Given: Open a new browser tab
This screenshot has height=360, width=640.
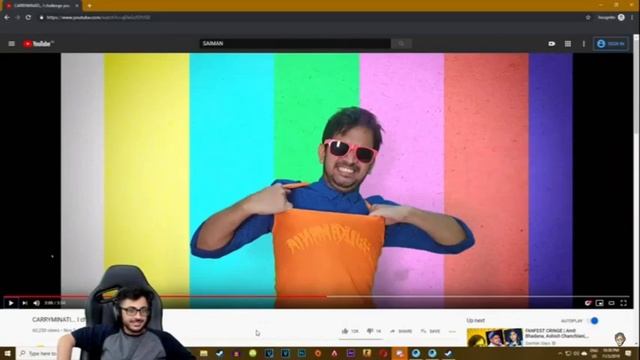Looking at the screenshot, I should coord(89,6).
